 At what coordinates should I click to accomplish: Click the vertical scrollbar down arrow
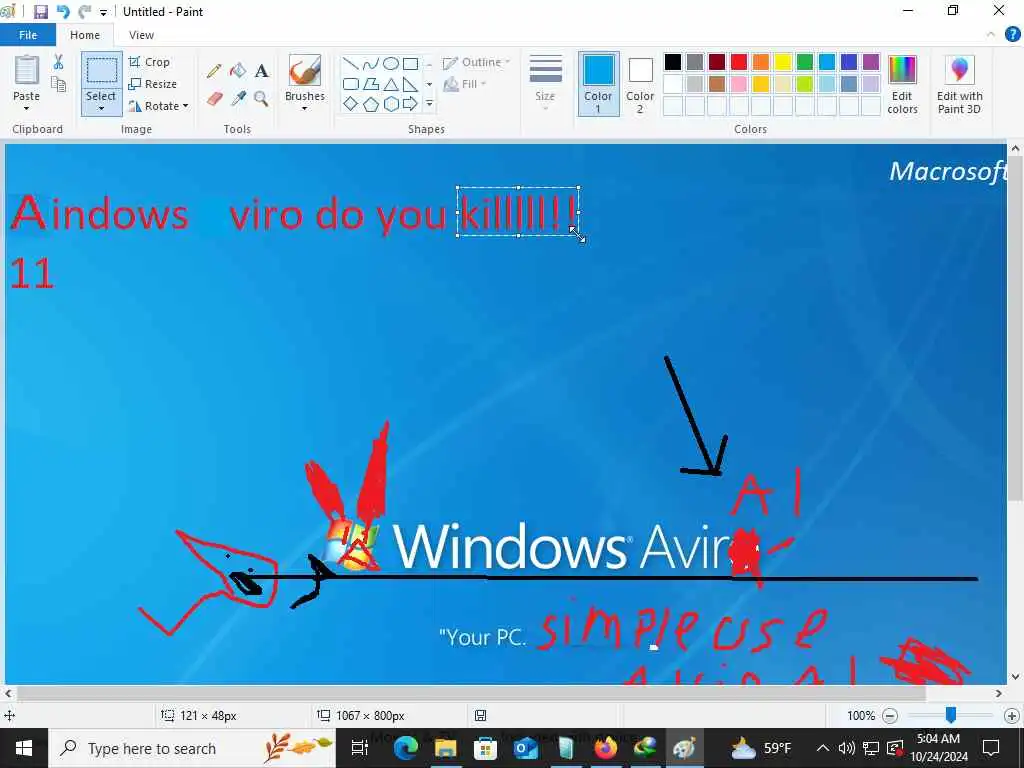coord(1015,677)
